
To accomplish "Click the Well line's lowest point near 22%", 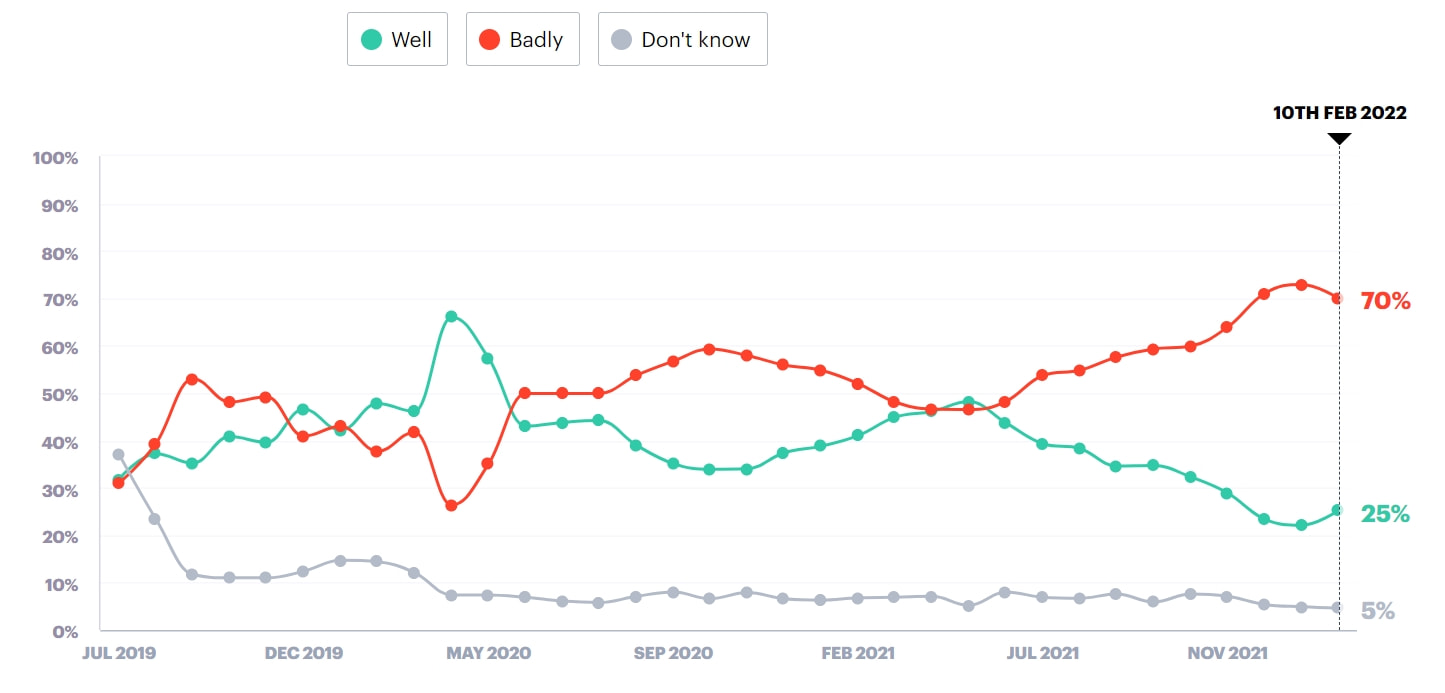I will point(1301,525).
